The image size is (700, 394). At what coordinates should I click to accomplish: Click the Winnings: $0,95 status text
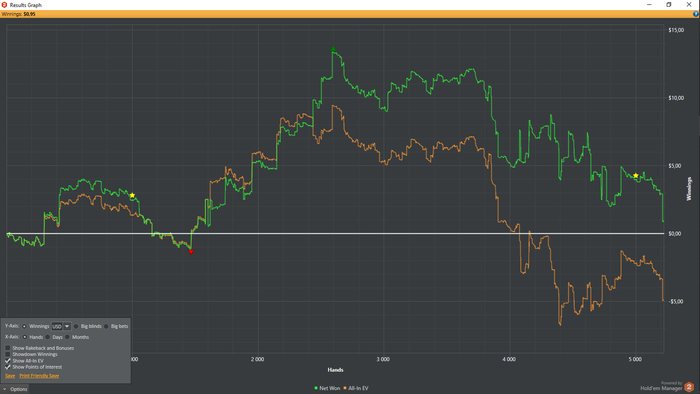tap(18, 14)
